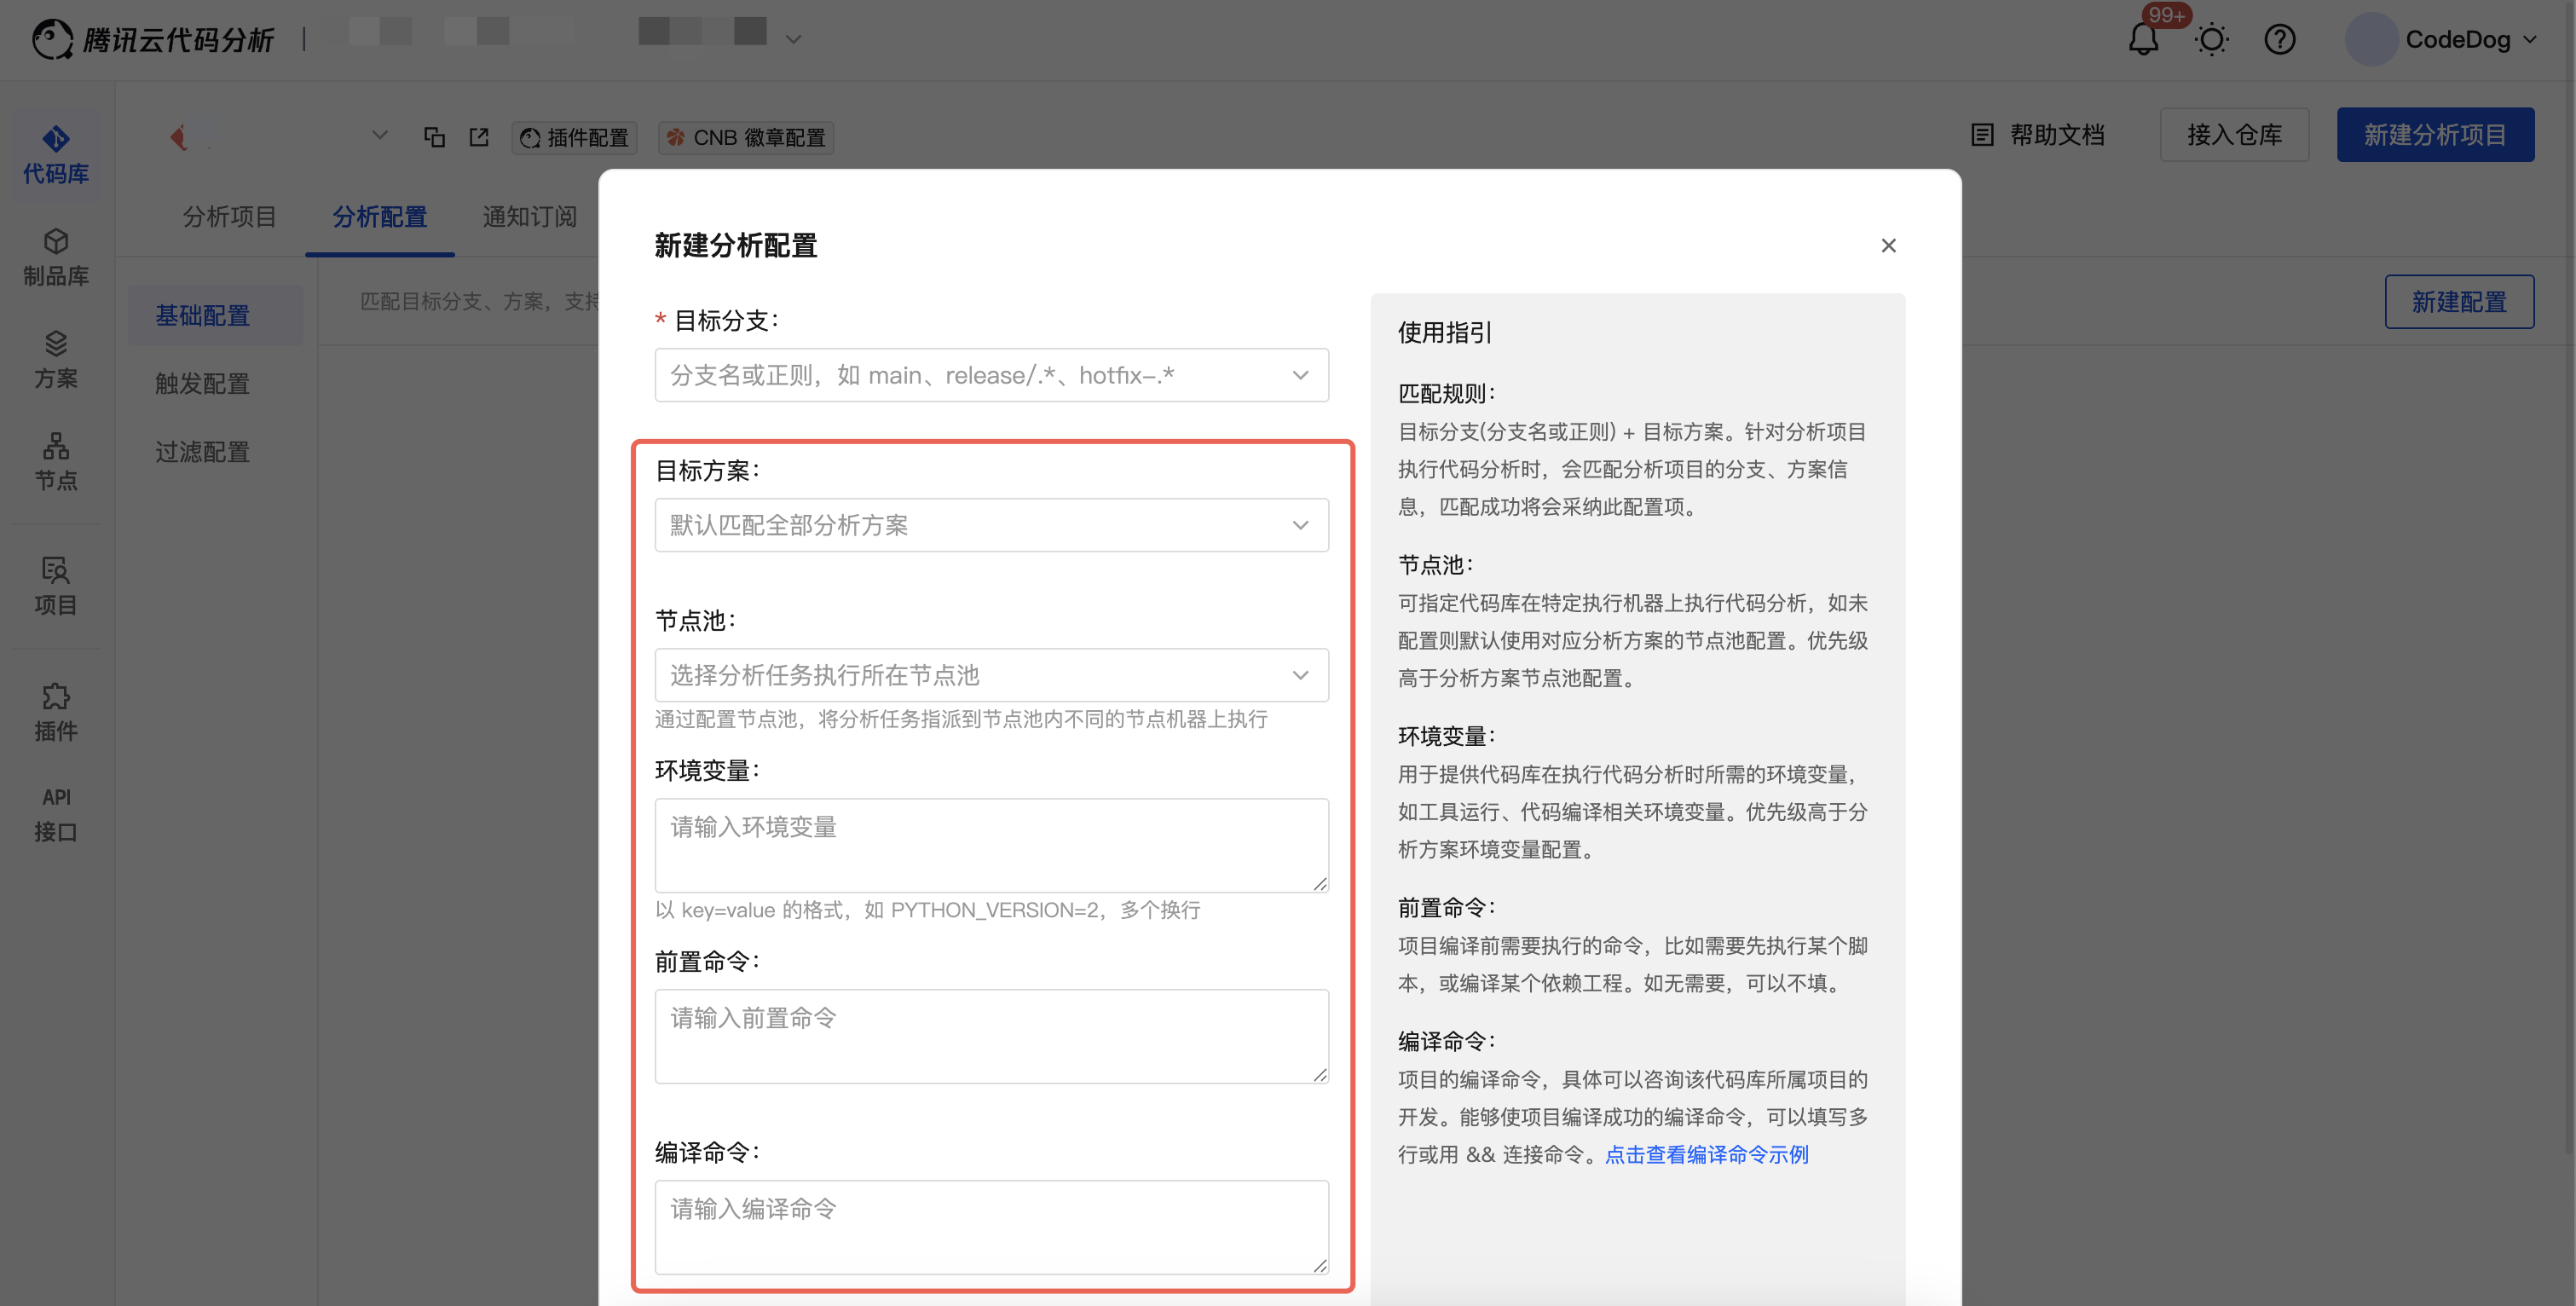Click 新建分析项目 button
The height and width of the screenshot is (1306, 2576).
click(x=2434, y=135)
